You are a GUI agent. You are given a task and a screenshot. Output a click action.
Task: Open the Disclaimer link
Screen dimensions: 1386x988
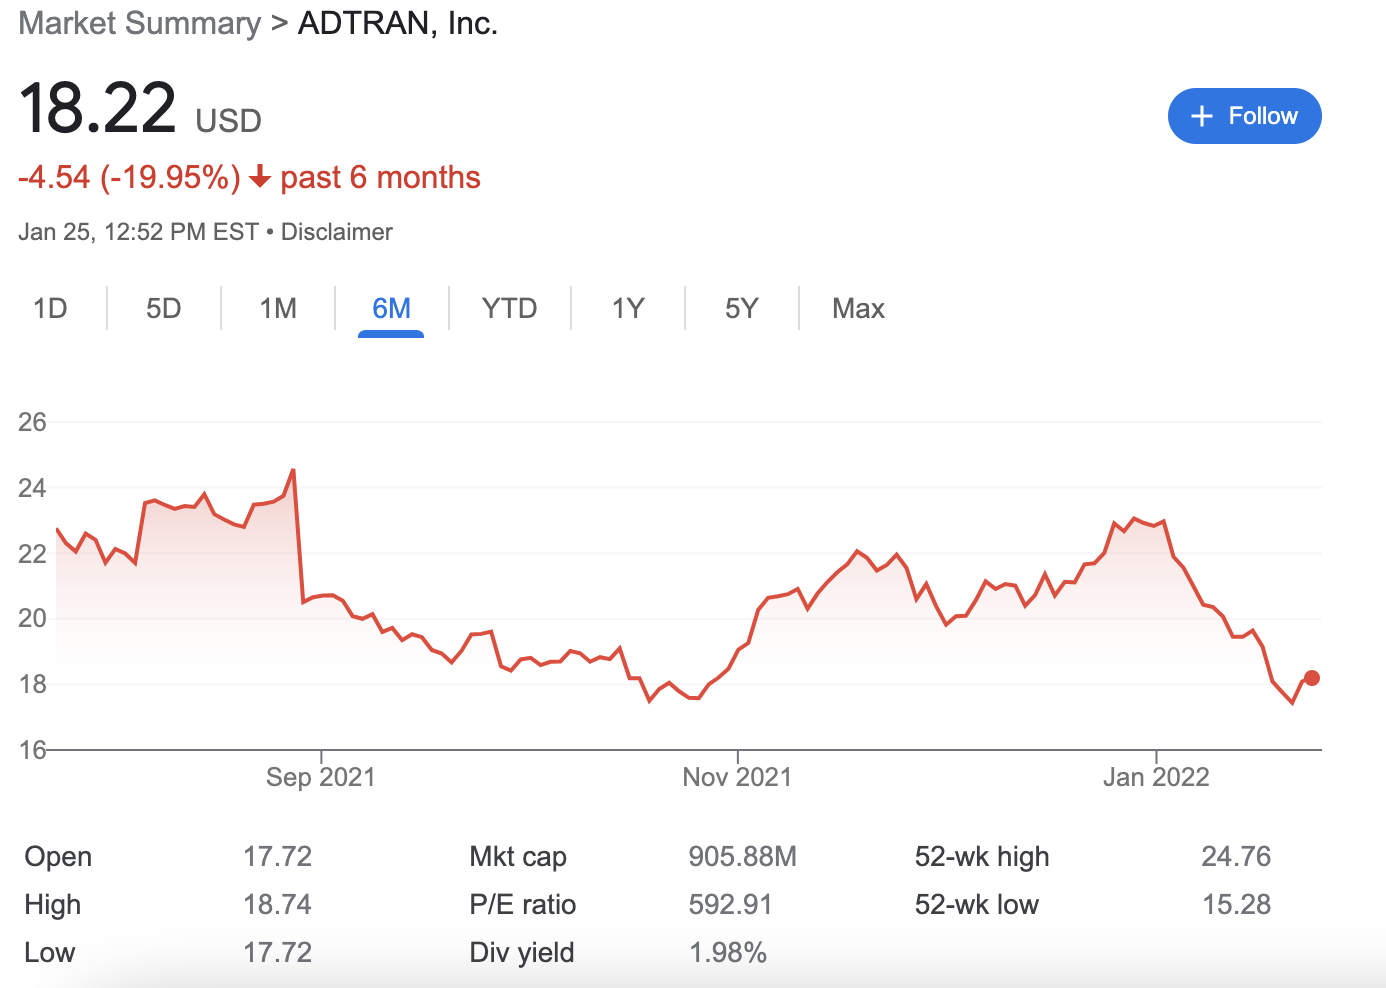coord(337,232)
